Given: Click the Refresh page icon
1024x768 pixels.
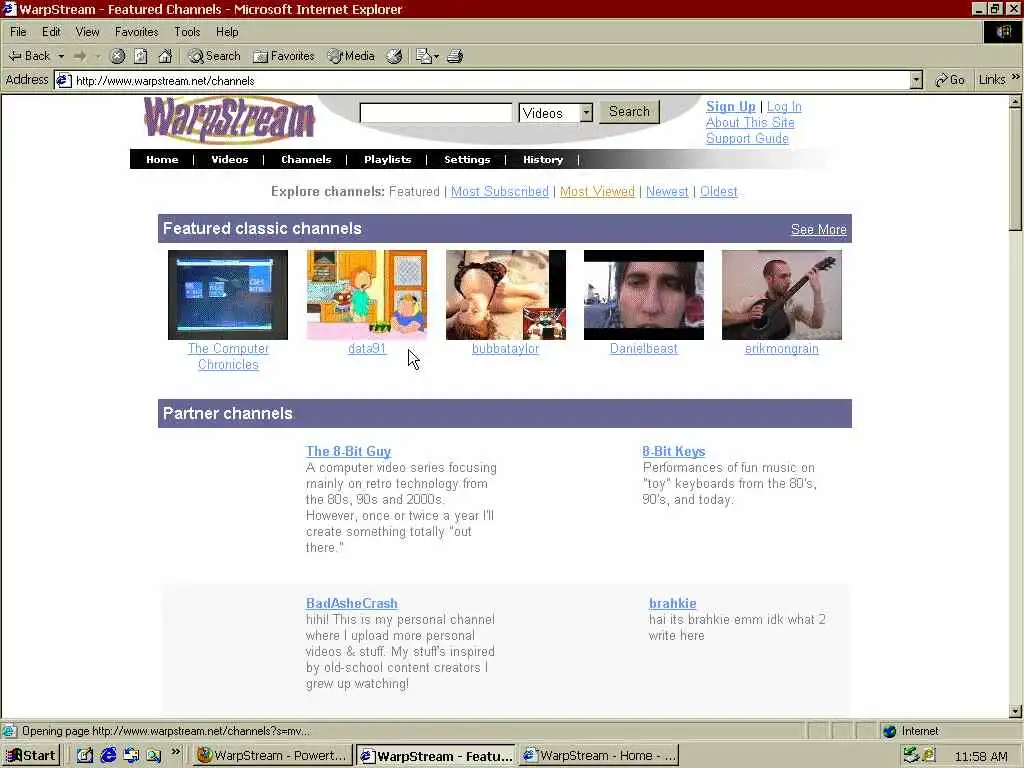Looking at the screenshot, I should (141, 56).
